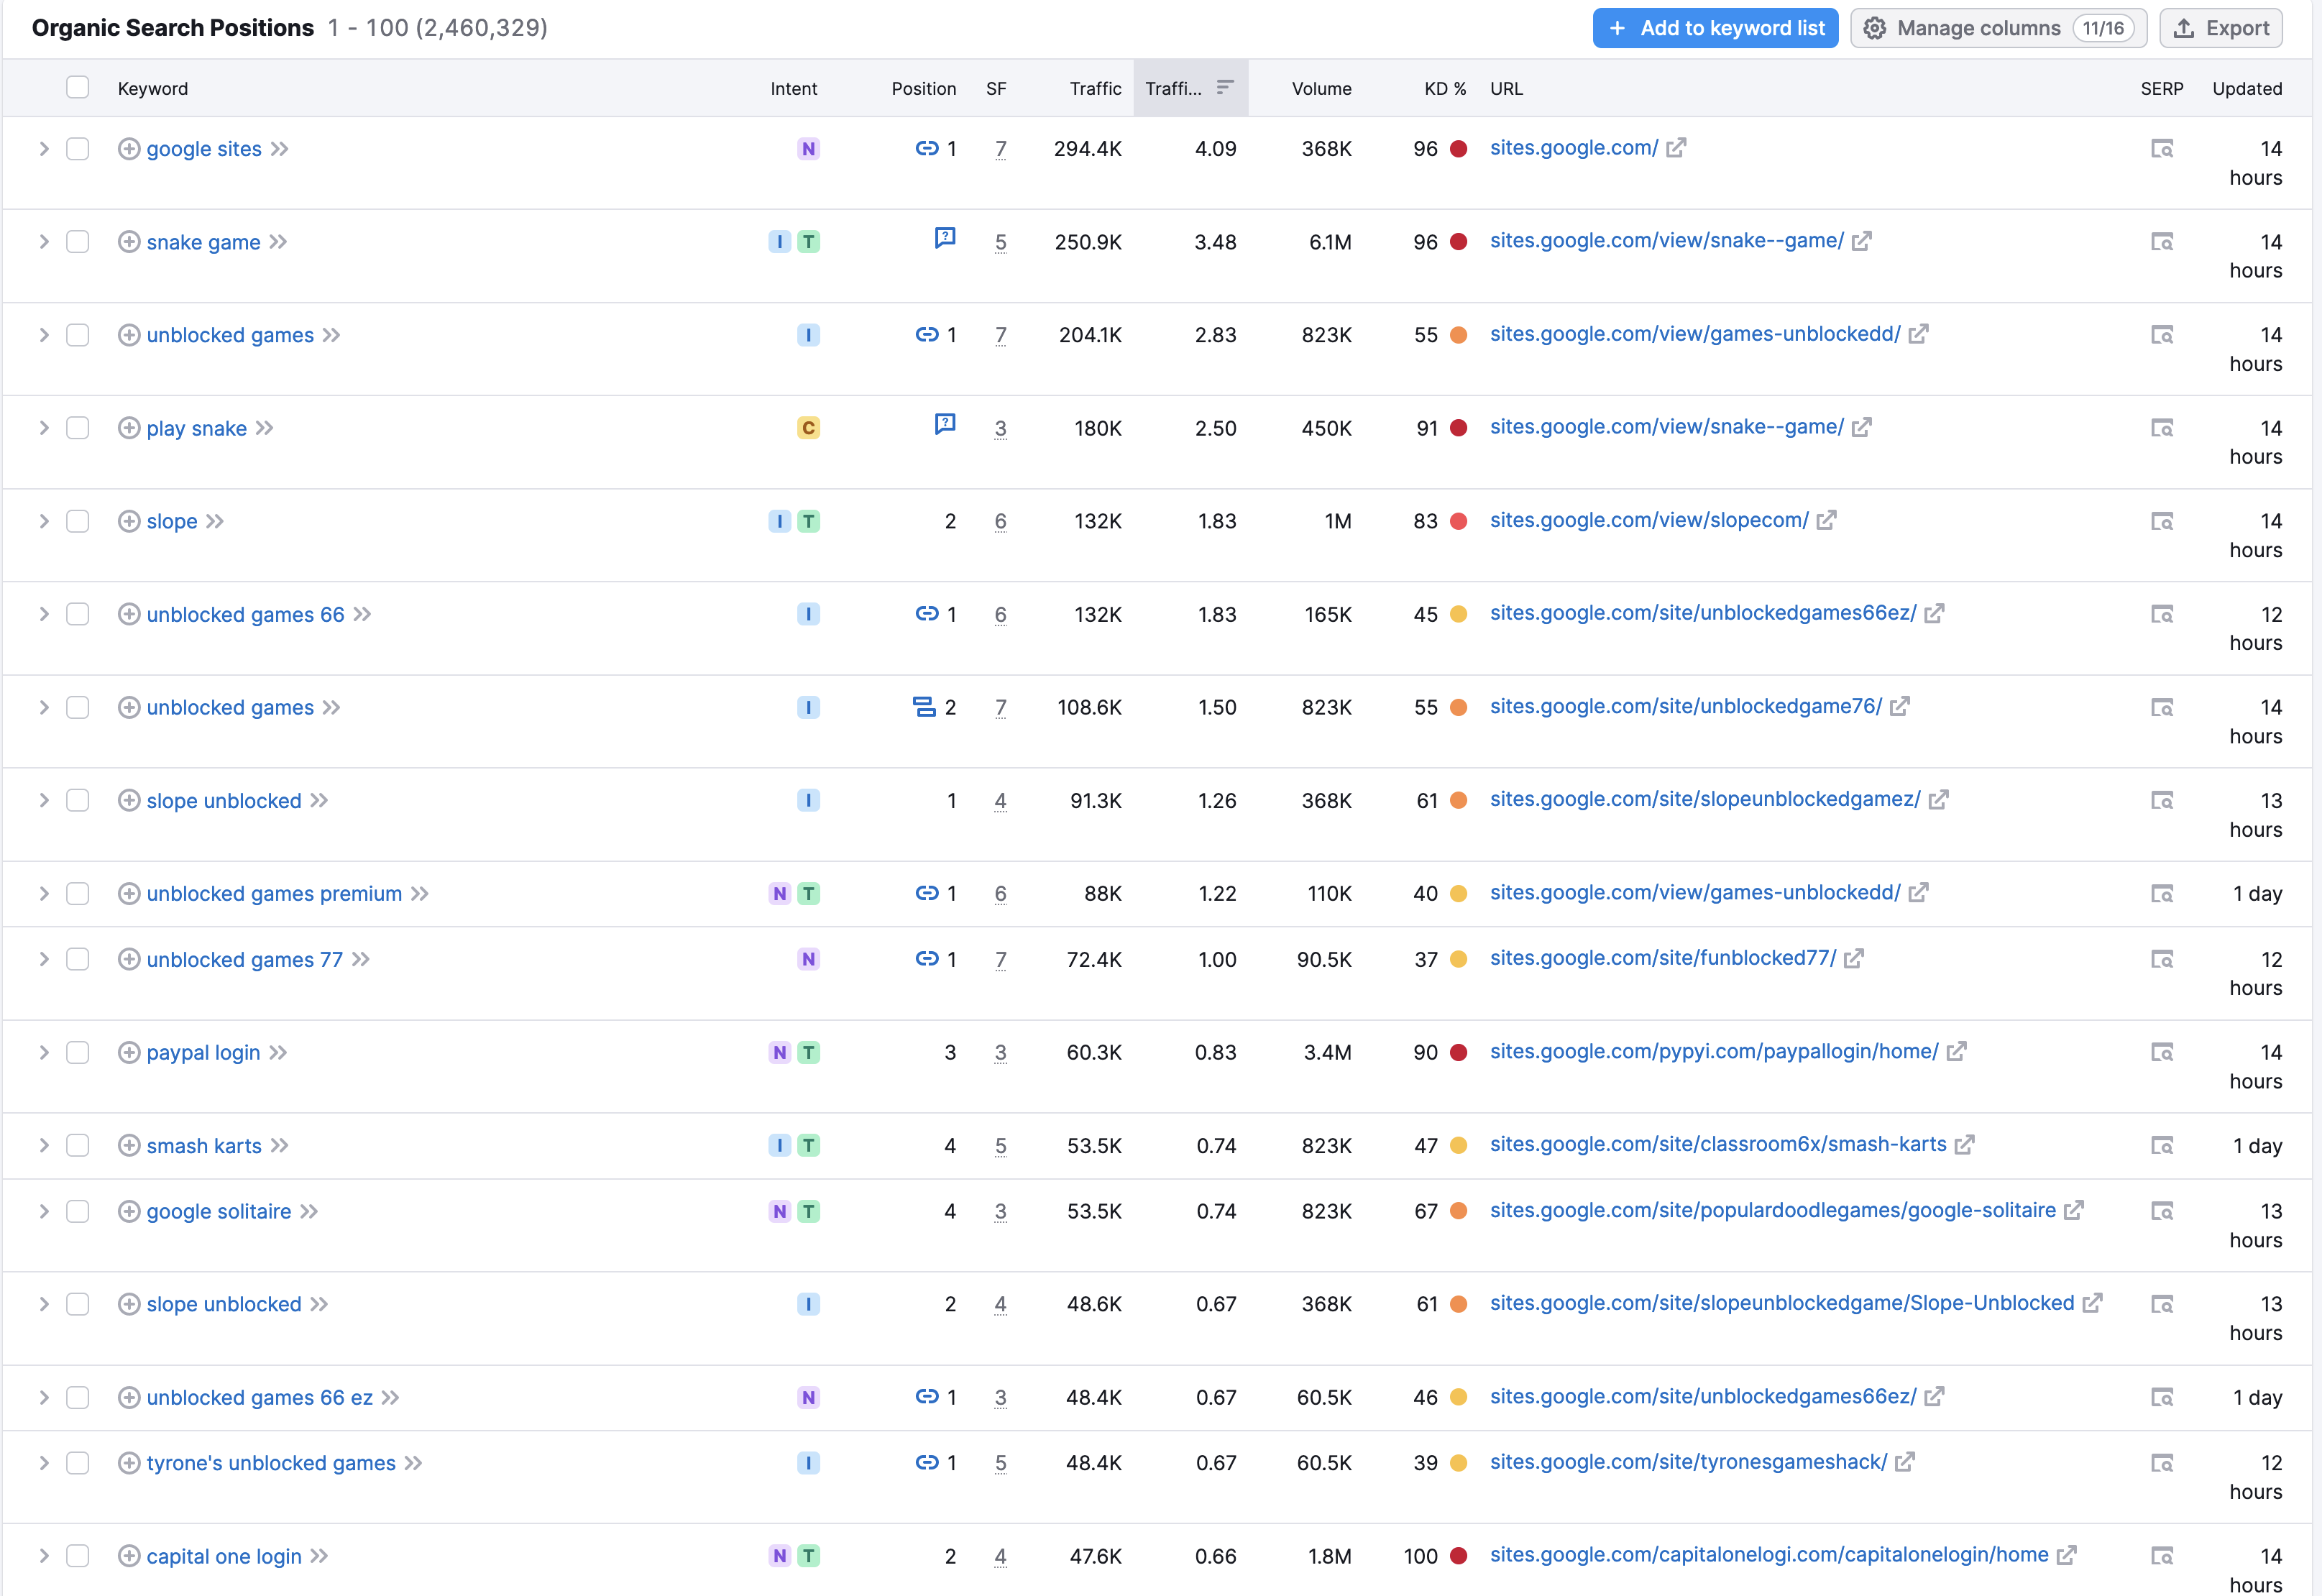The height and width of the screenshot is (1596, 2322).
Task: Check the google solitaire row checkbox
Action: (77, 1211)
